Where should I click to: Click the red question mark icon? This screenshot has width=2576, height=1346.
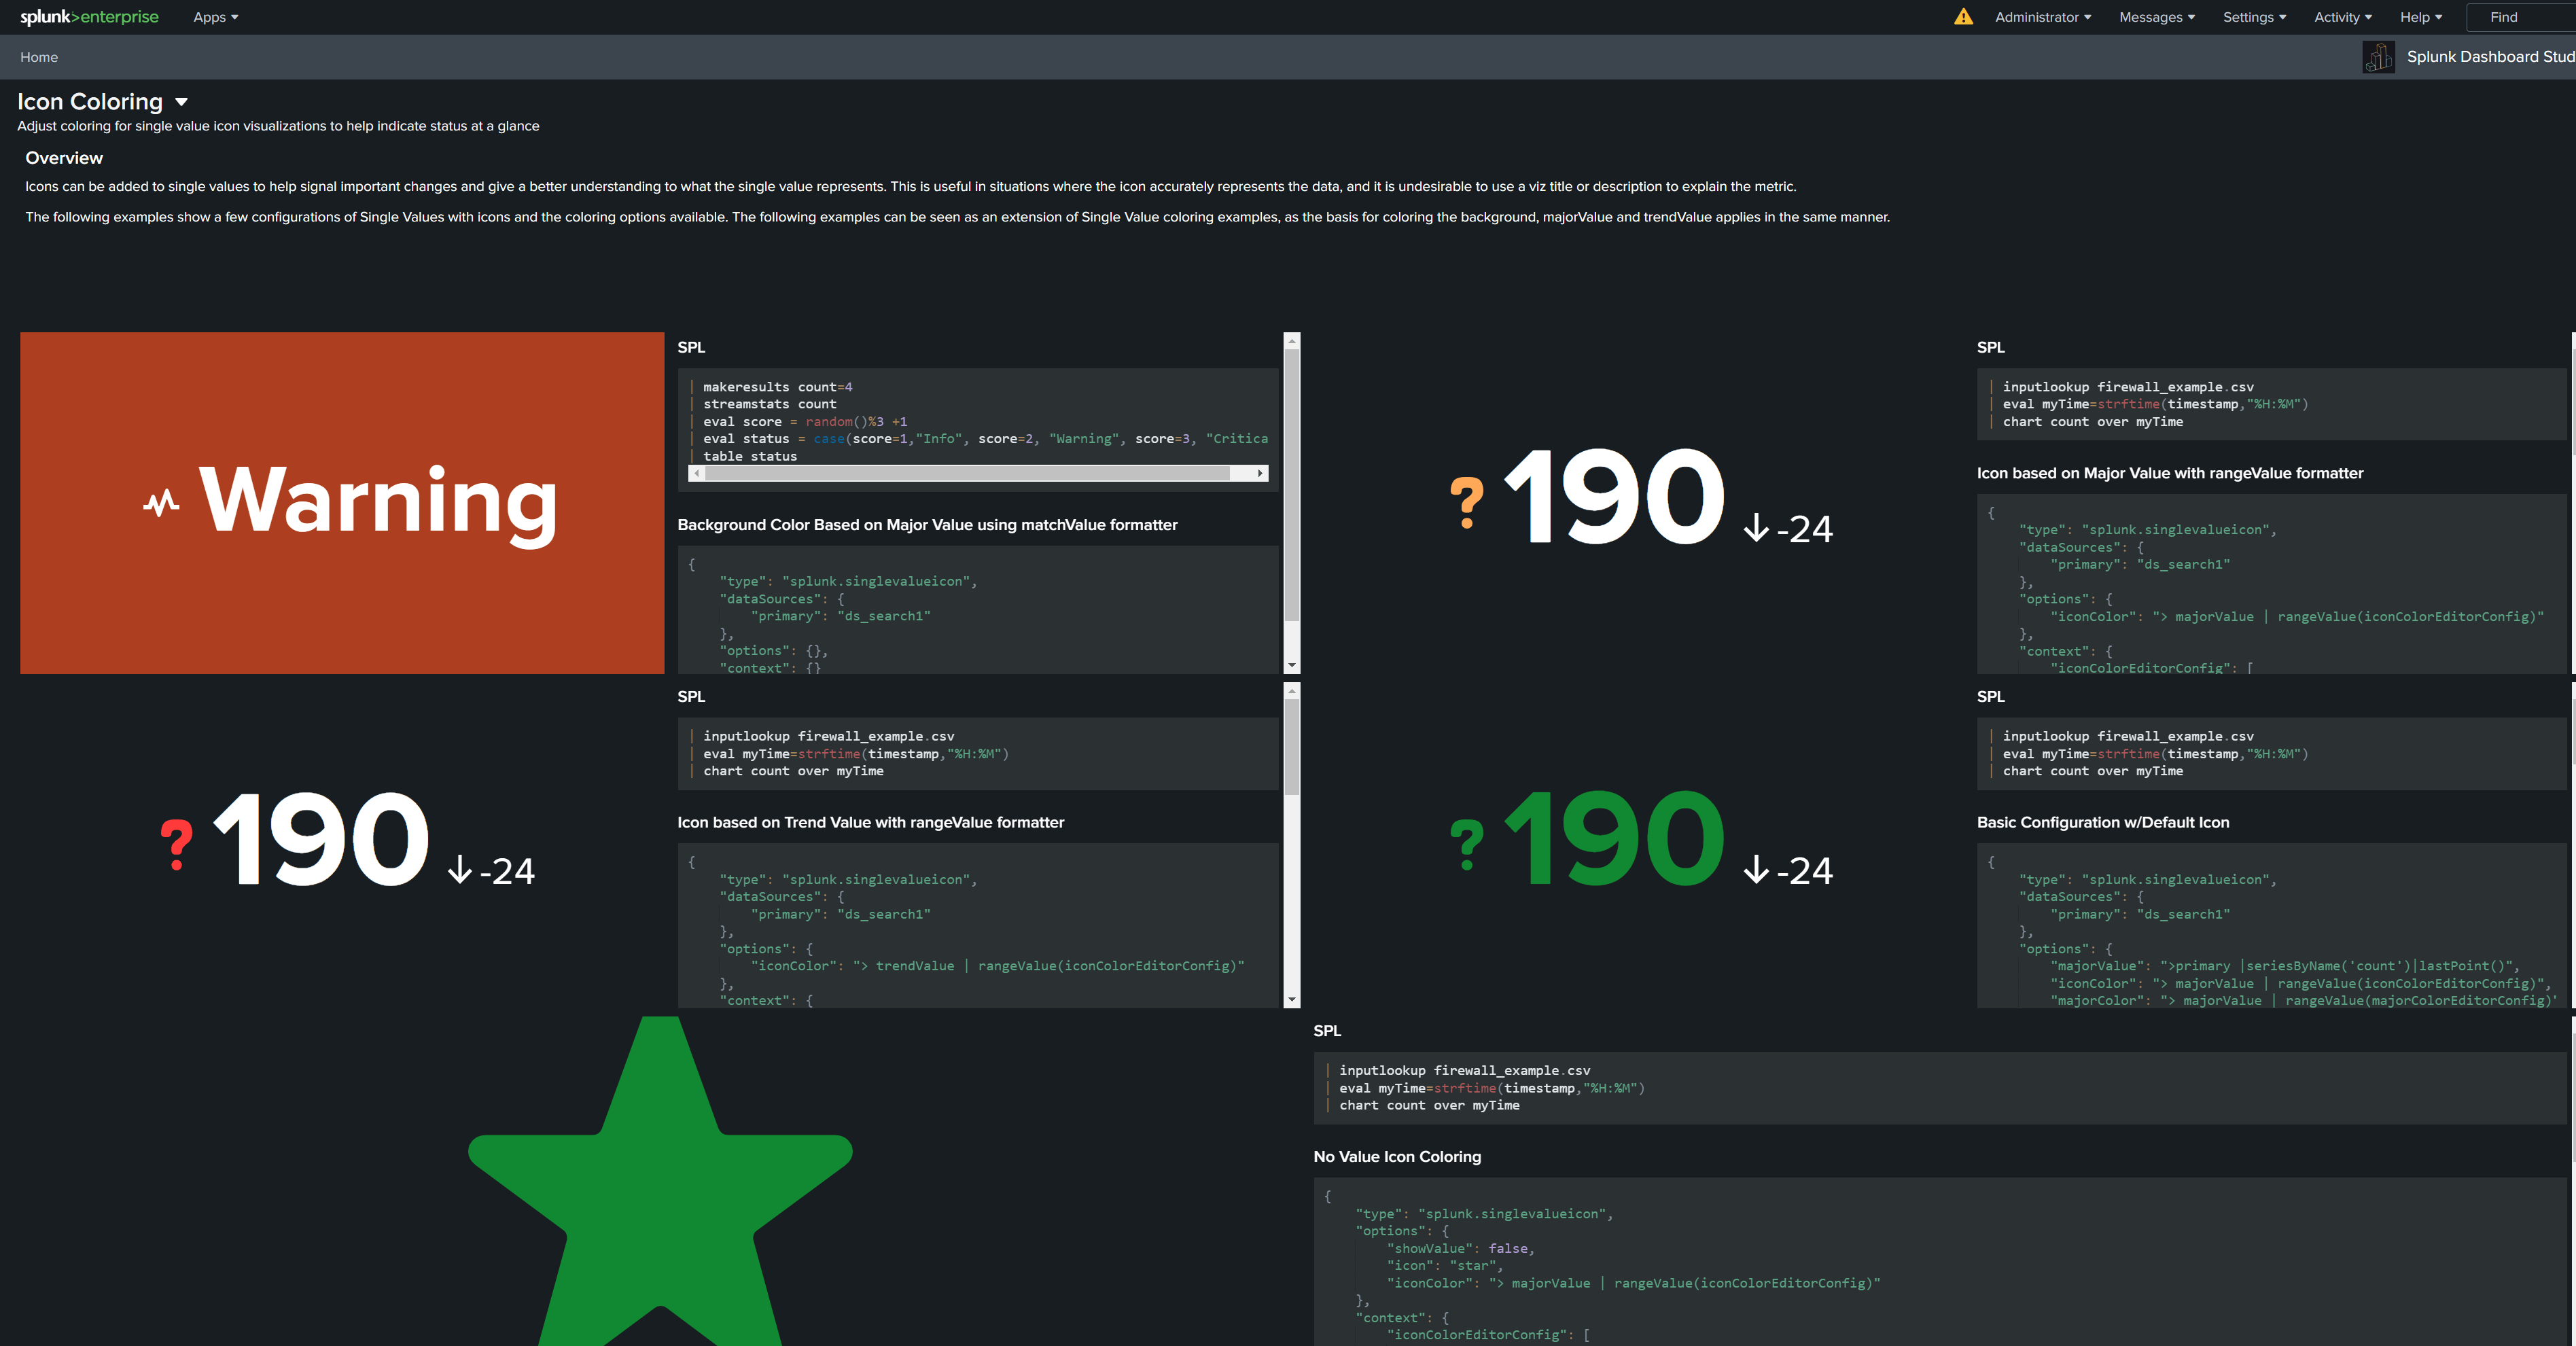coord(176,845)
